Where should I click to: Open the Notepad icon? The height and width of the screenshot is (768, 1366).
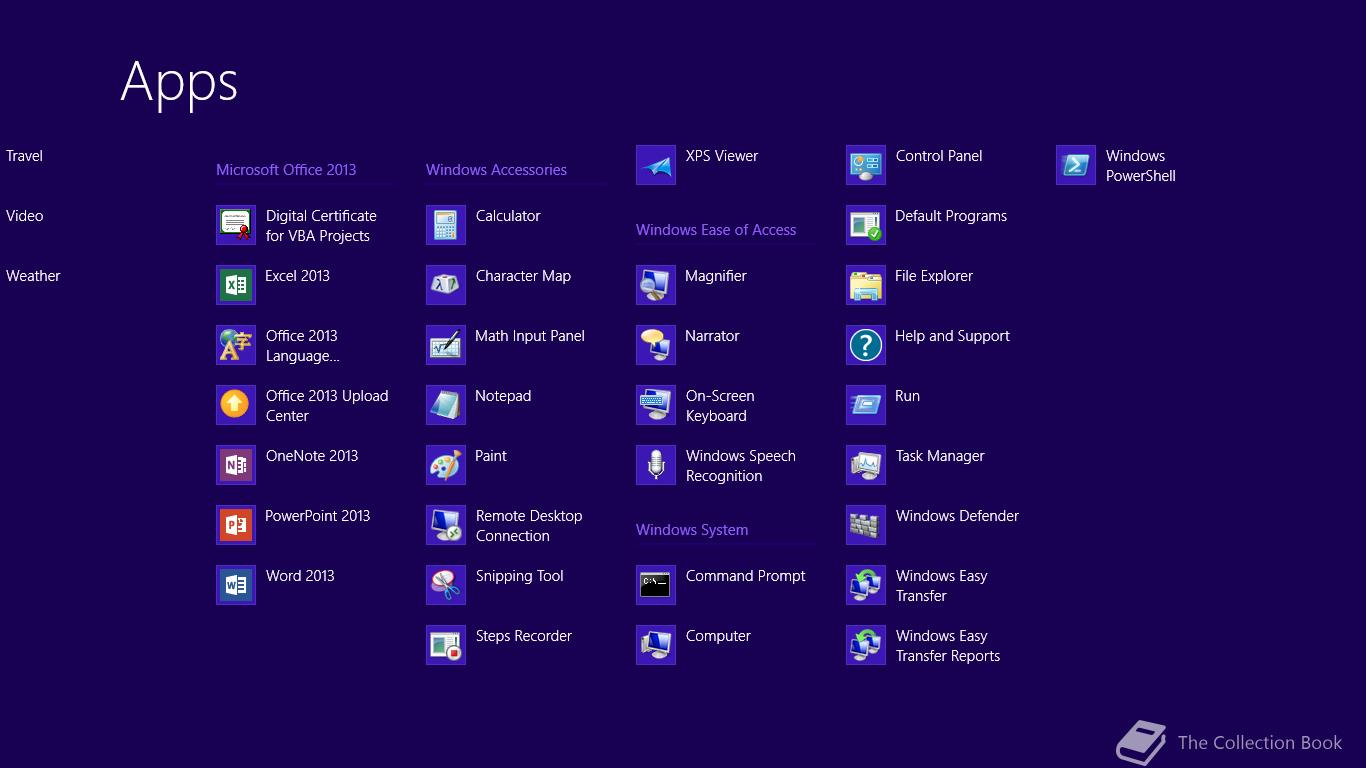click(x=446, y=405)
